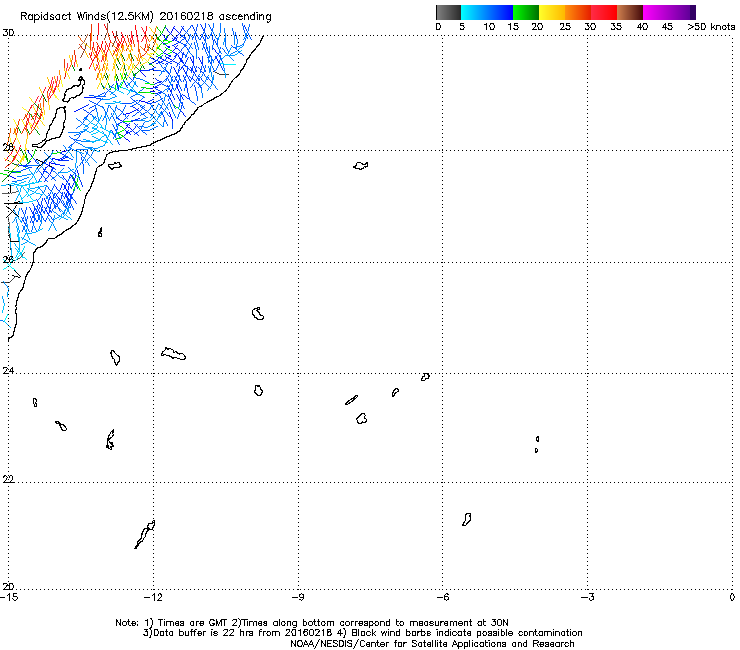Click the '25' legend label

(565, 27)
